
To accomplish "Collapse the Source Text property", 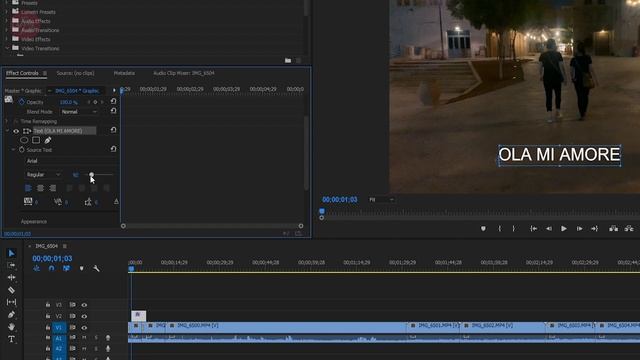I will coord(13,150).
